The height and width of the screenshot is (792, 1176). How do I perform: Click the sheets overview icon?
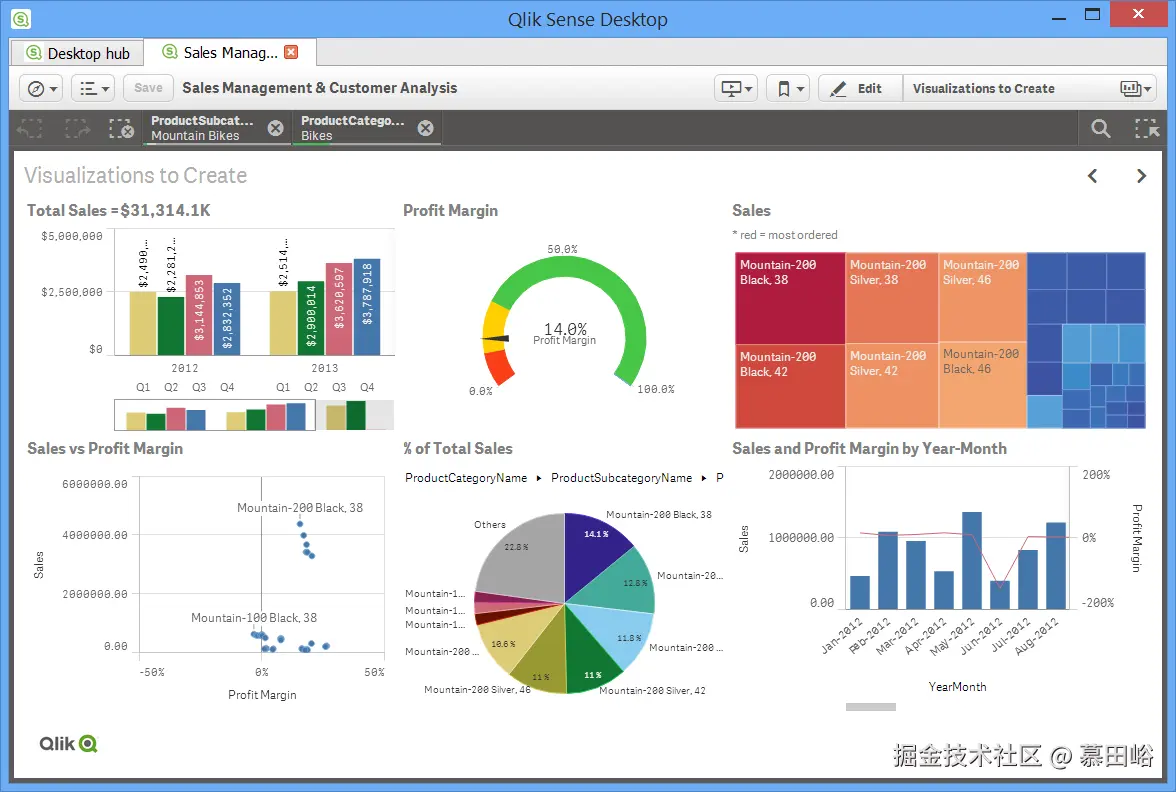(1135, 88)
